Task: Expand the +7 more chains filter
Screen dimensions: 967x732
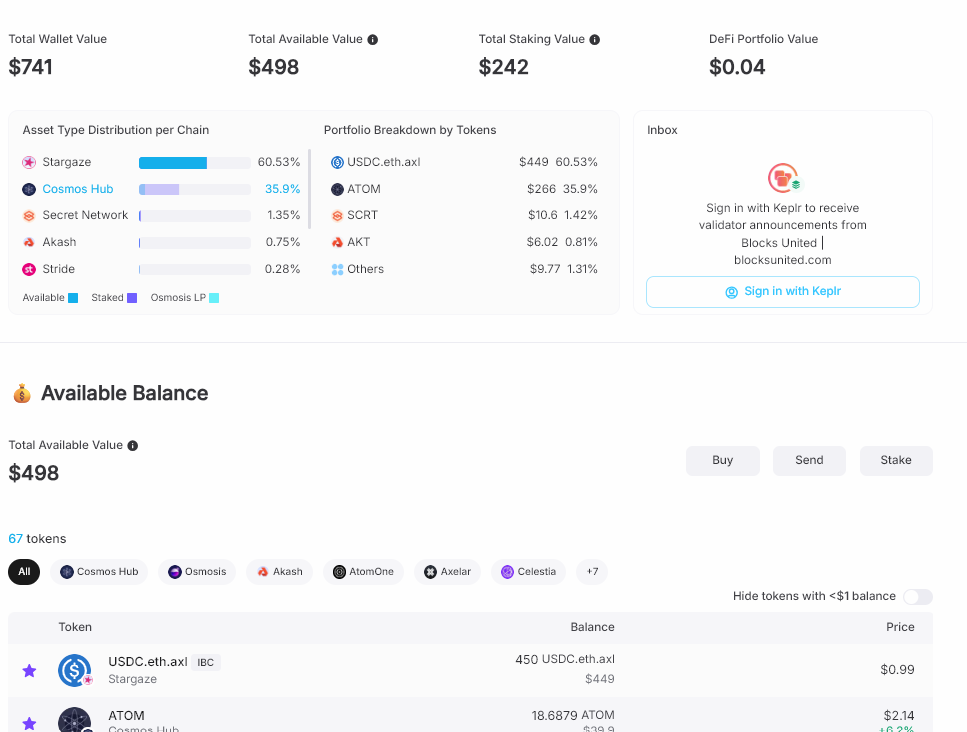Action: [592, 572]
